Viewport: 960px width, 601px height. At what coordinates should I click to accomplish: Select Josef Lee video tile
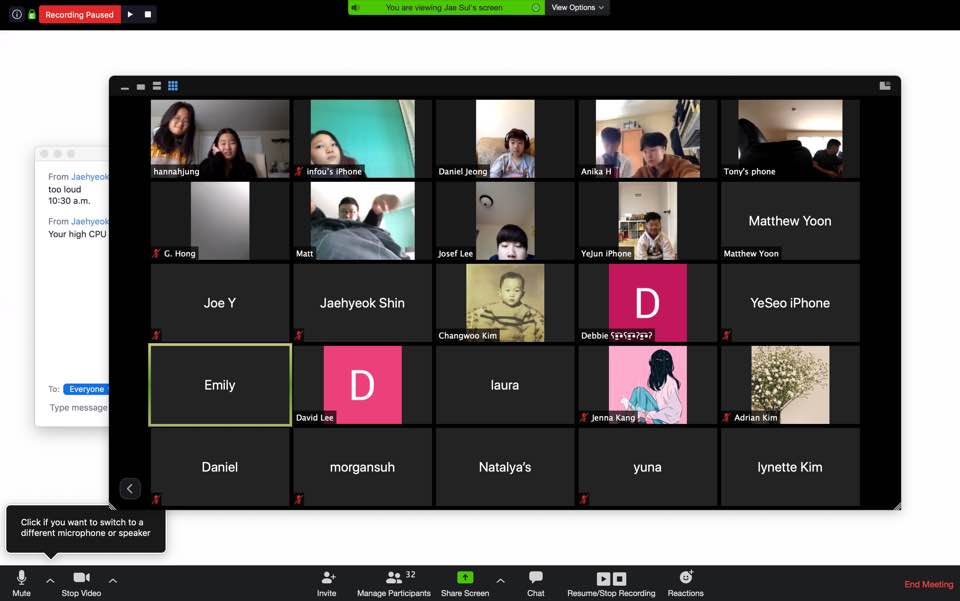pos(505,221)
